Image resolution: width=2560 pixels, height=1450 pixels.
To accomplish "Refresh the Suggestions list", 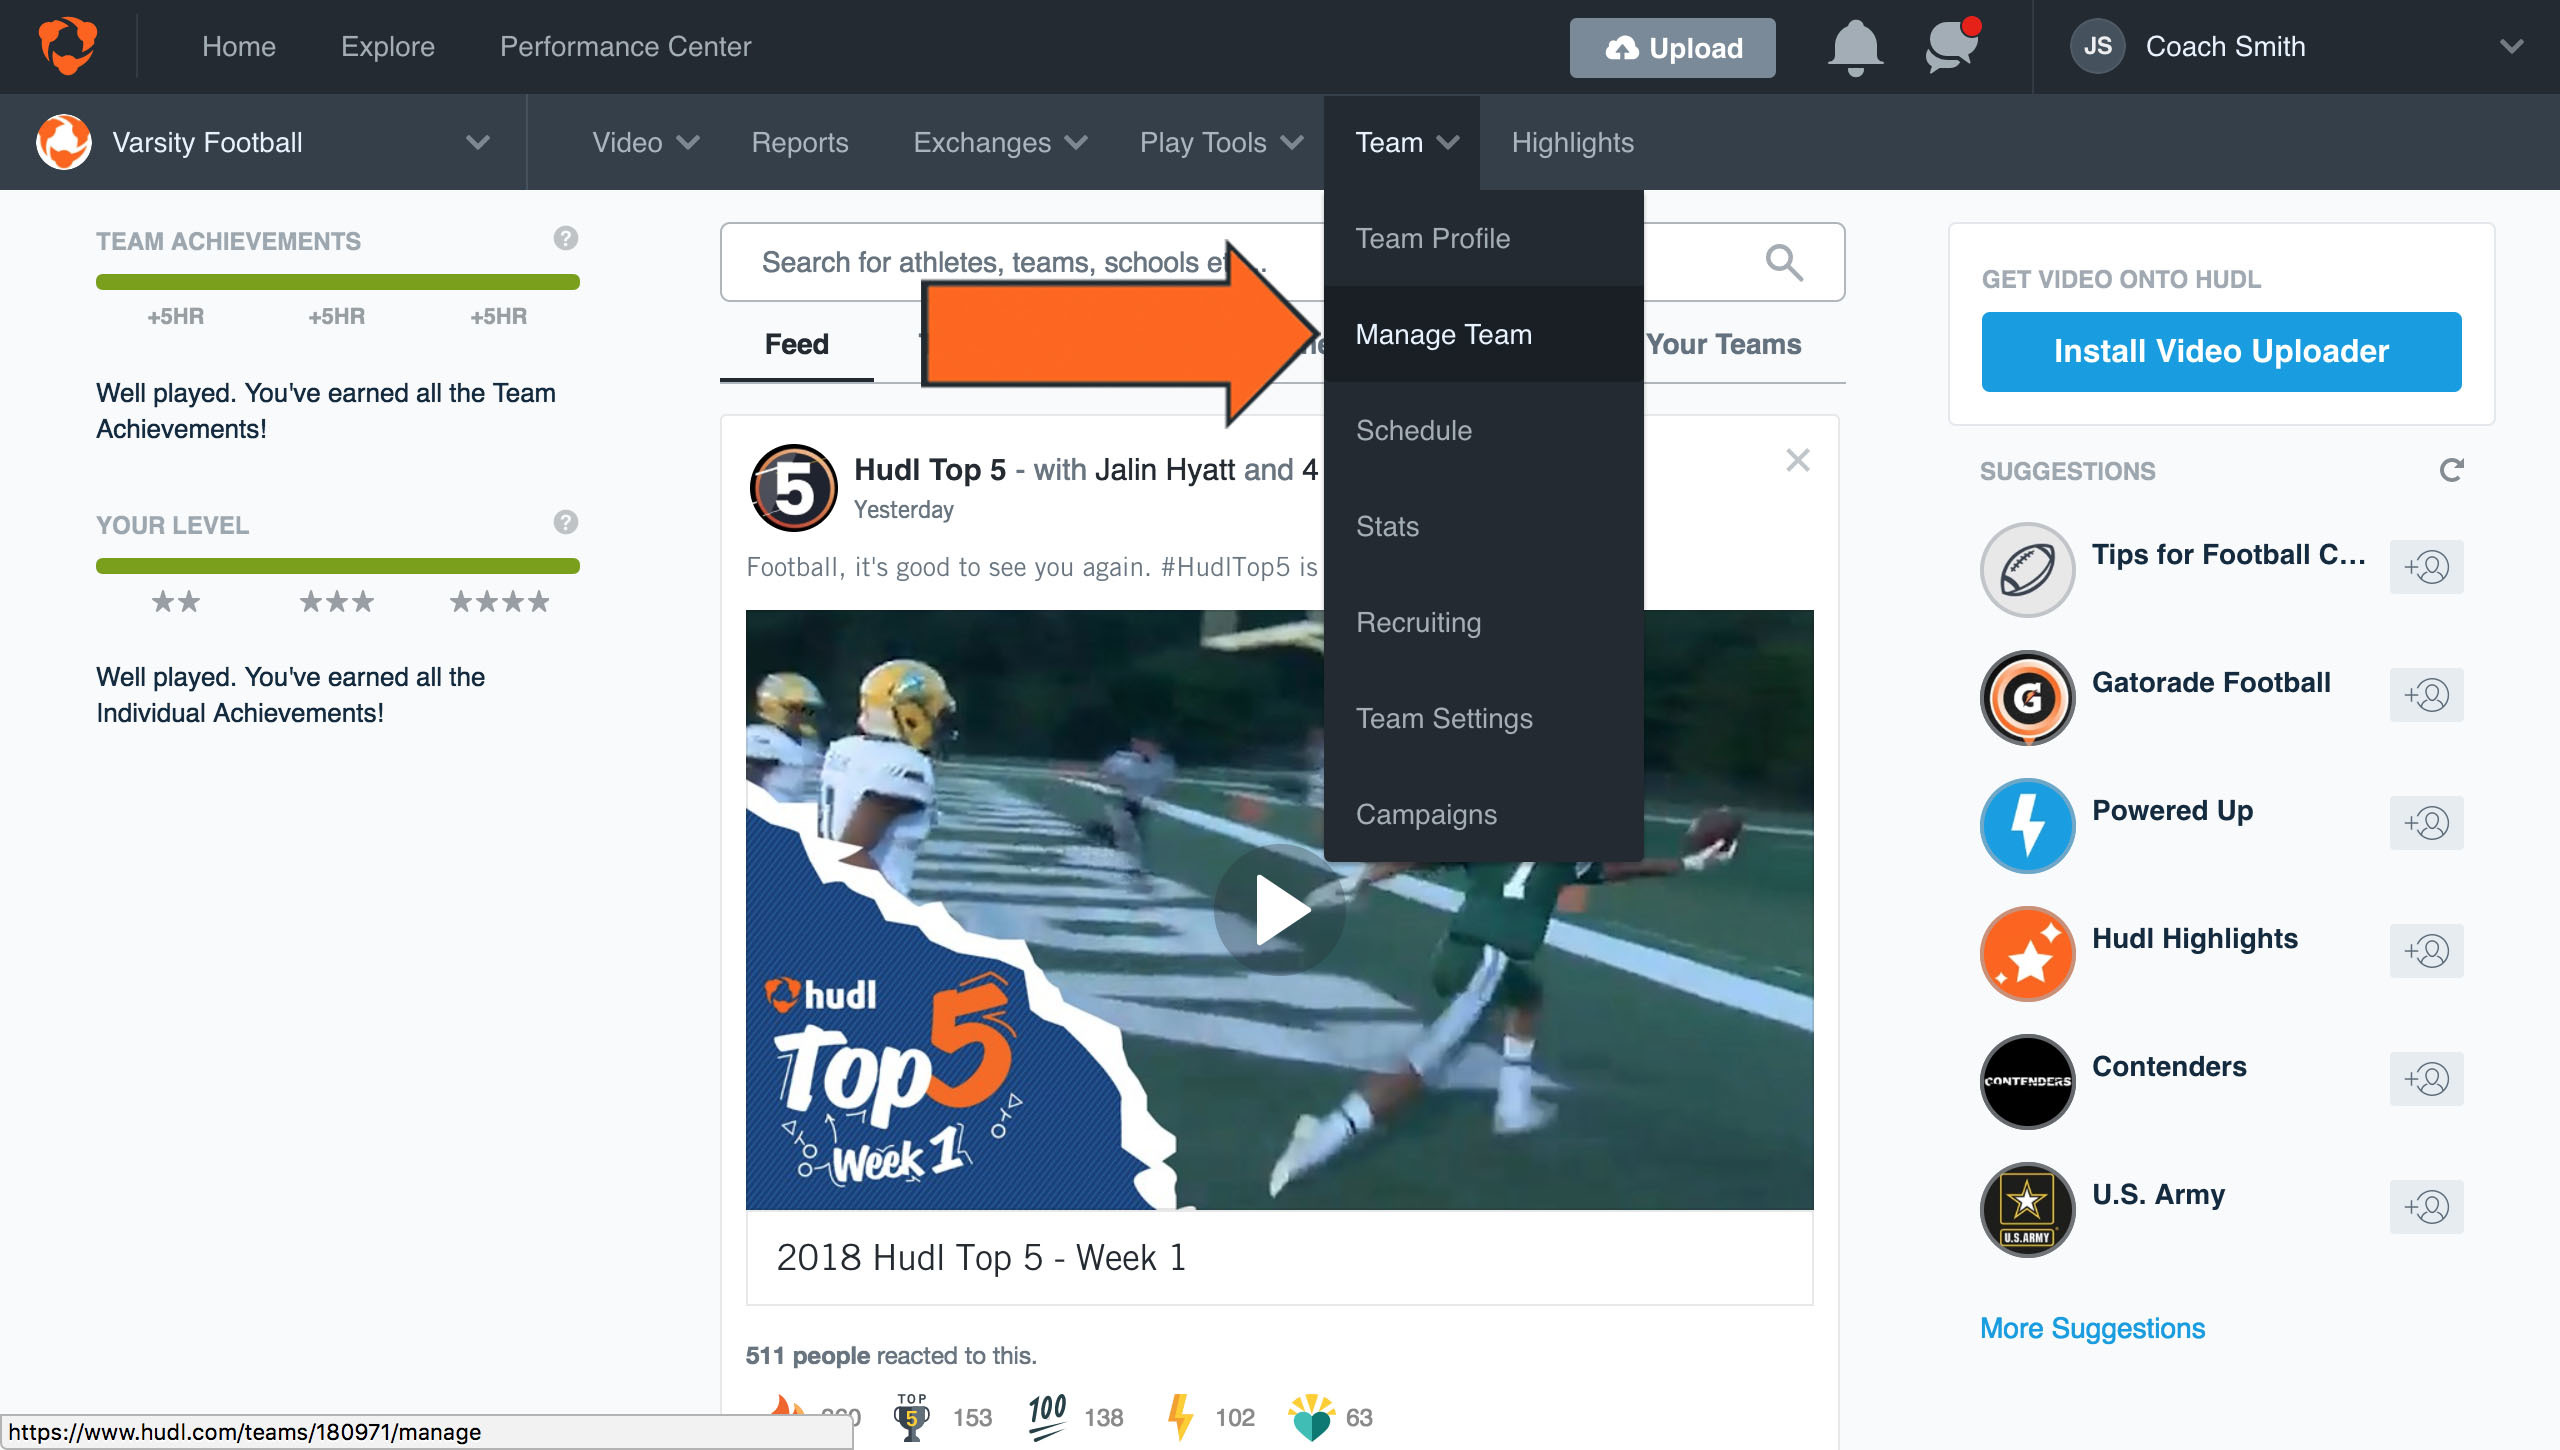I will tap(2451, 470).
